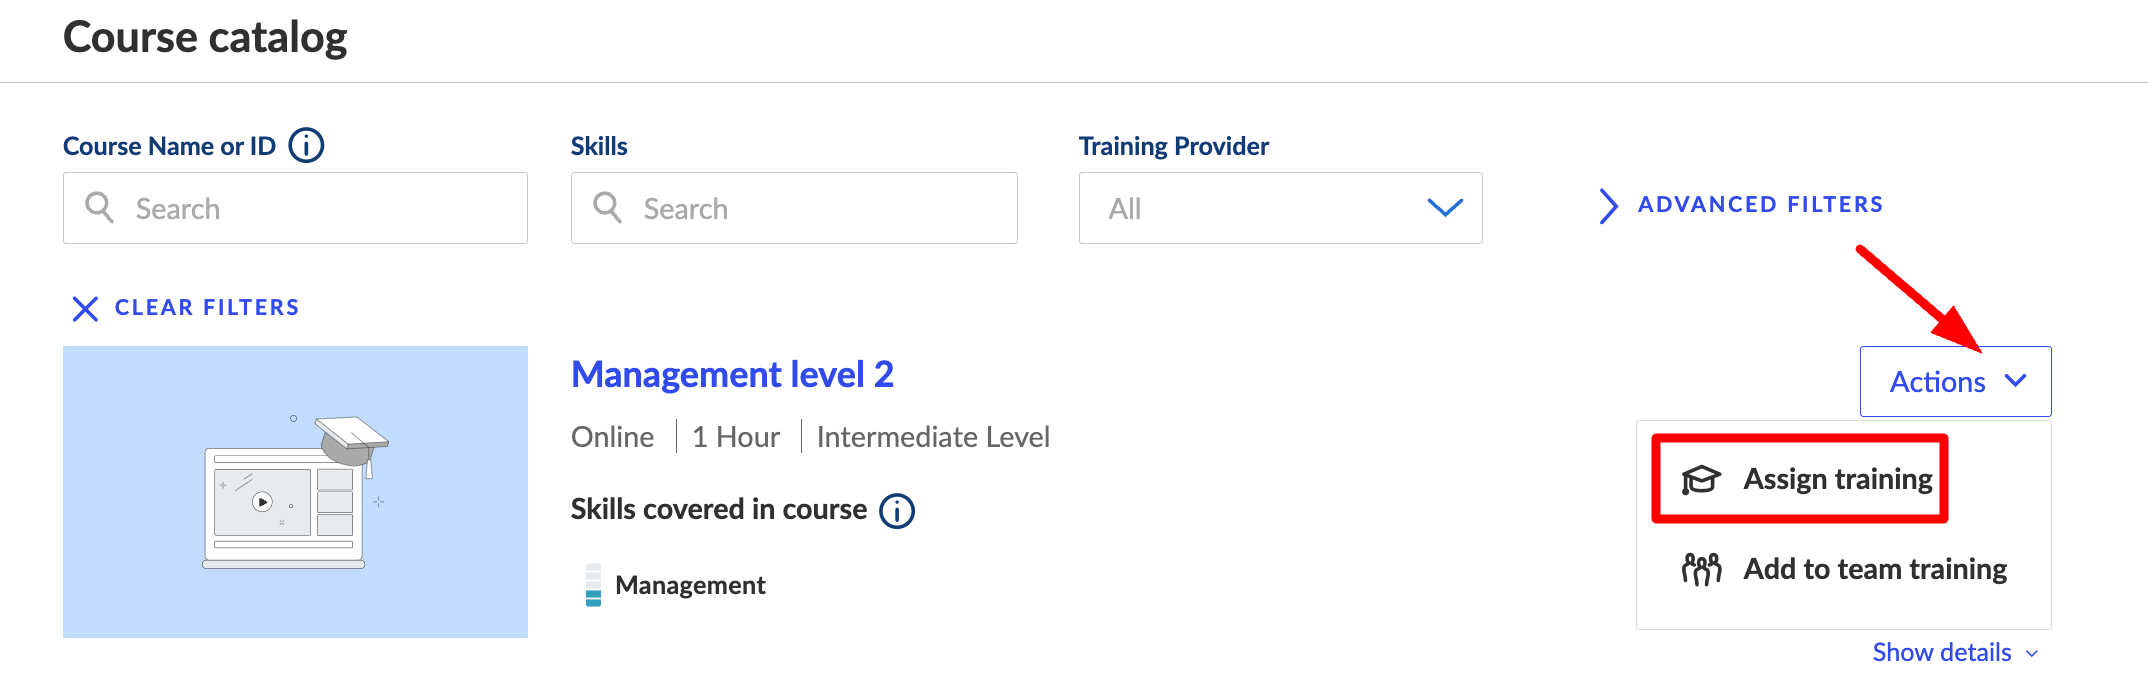
Task: Click the Clear Filters link
Action: click(206, 308)
